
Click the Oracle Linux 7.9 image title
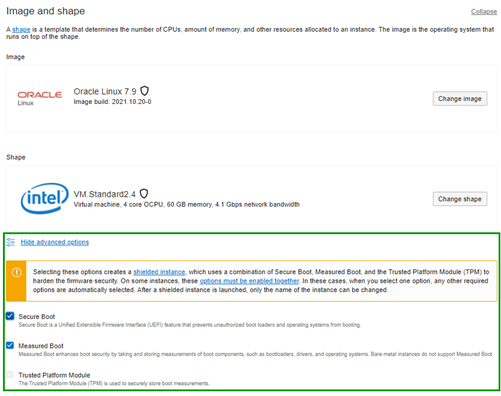pos(105,91)
